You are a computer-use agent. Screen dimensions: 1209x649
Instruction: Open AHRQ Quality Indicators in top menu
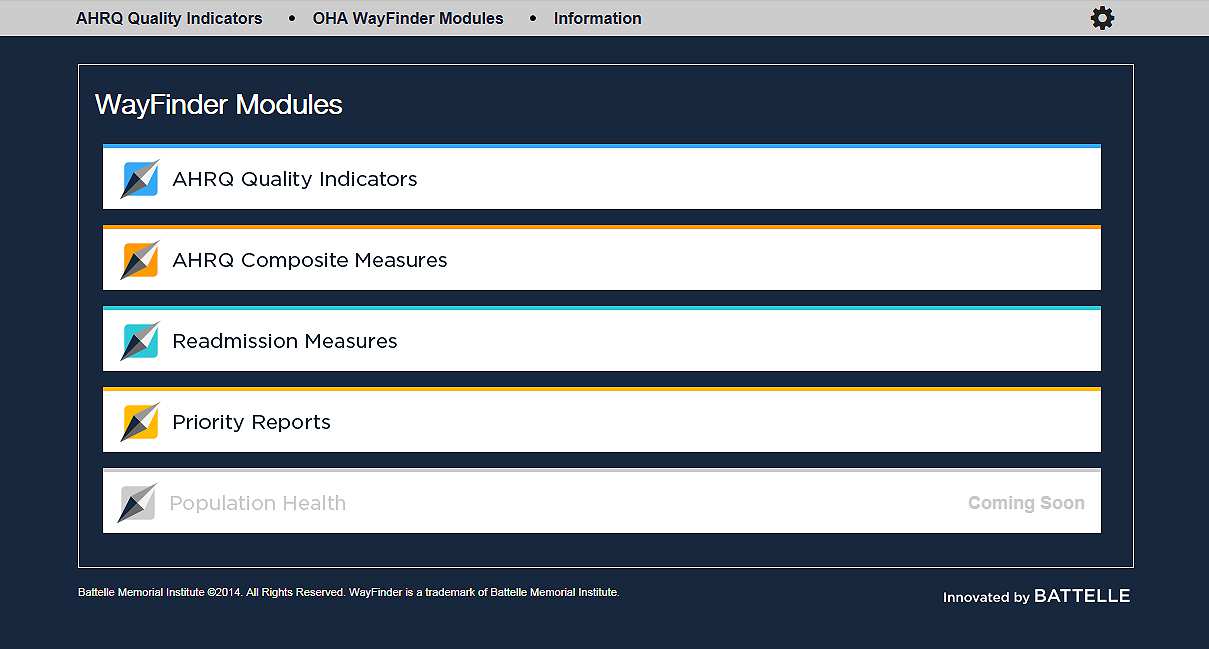[x=169, y=18]
